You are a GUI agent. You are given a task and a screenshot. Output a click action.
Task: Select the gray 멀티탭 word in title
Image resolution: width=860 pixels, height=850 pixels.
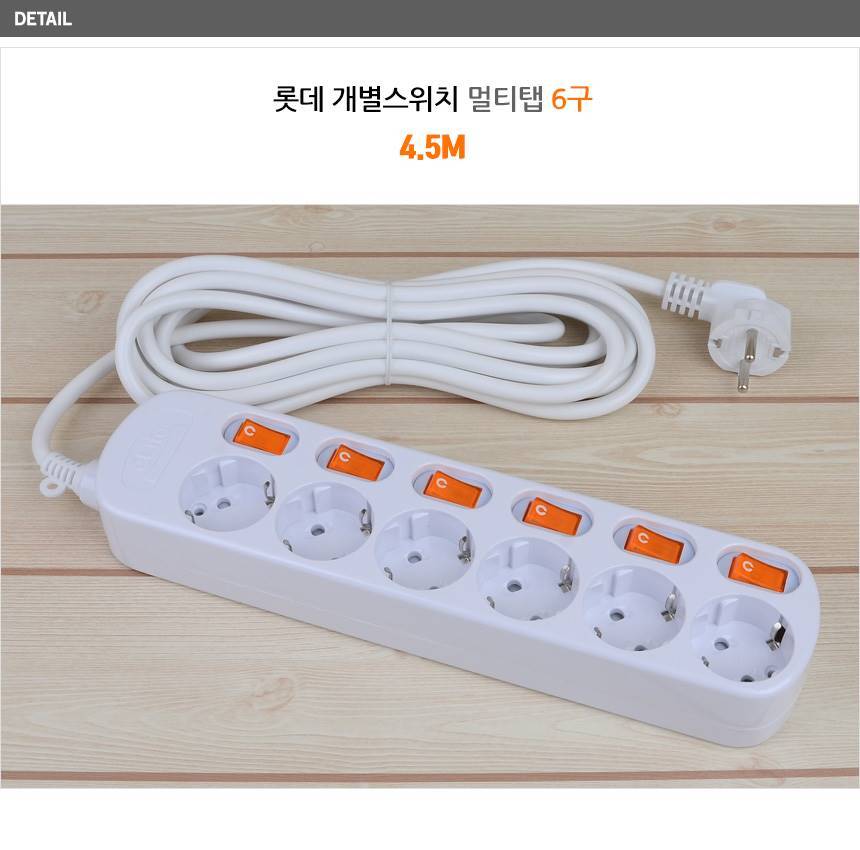pyautogui.click(x=506, y=99)
